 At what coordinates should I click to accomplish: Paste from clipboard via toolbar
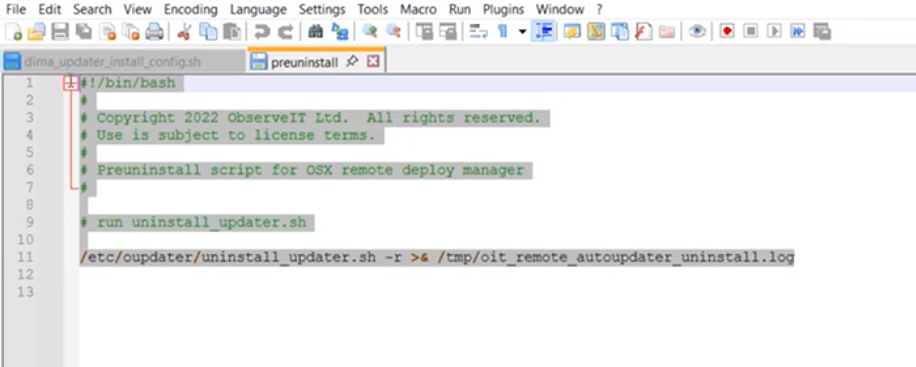tap(232, 32)
